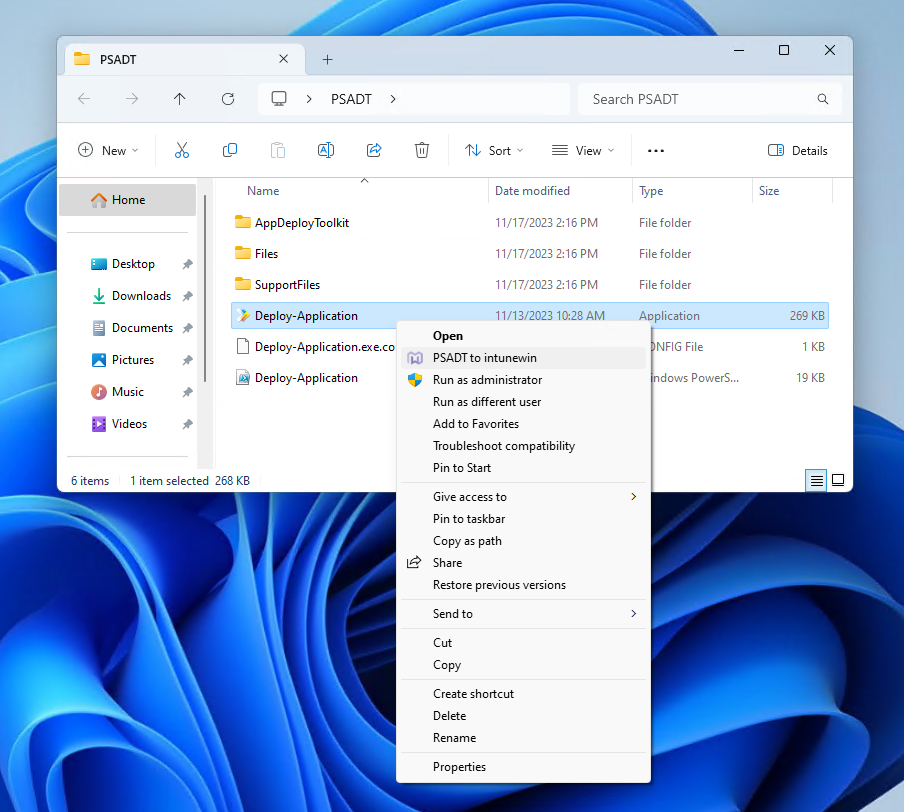Select Home in navigation pane

[x=127, y=200]
